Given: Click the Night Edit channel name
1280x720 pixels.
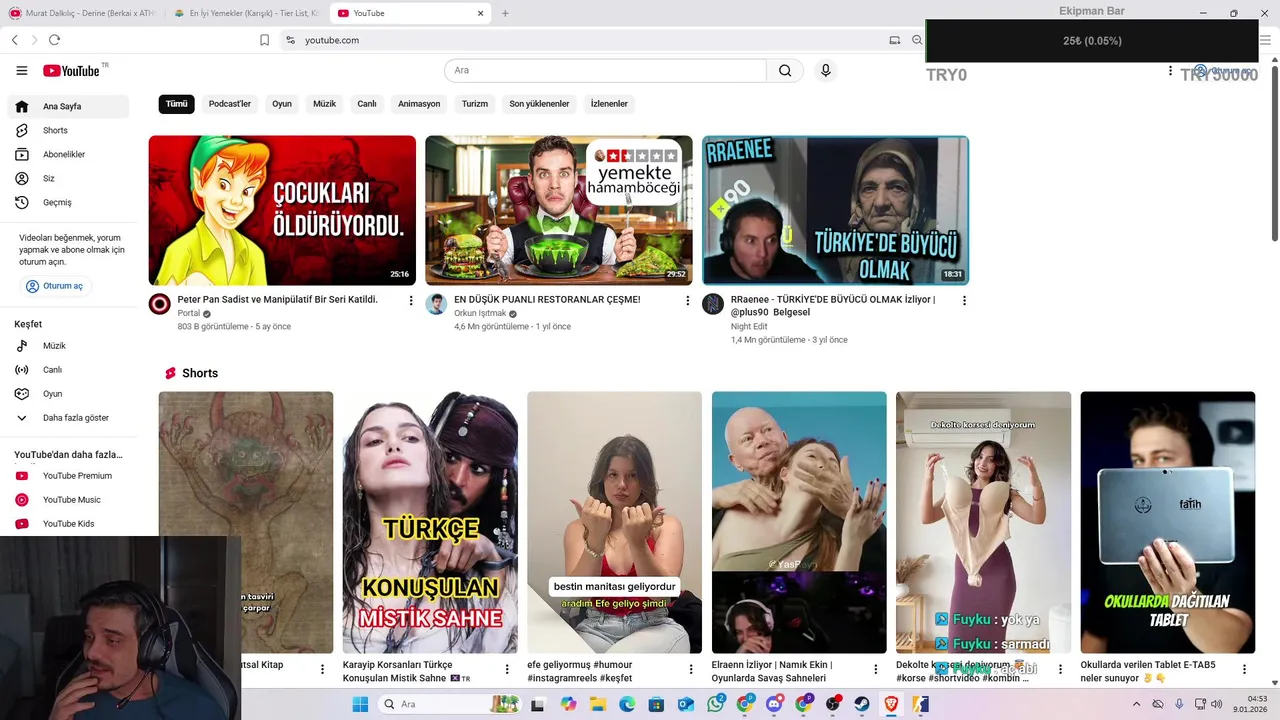Looking at the screenshot, I should point(749,326).
